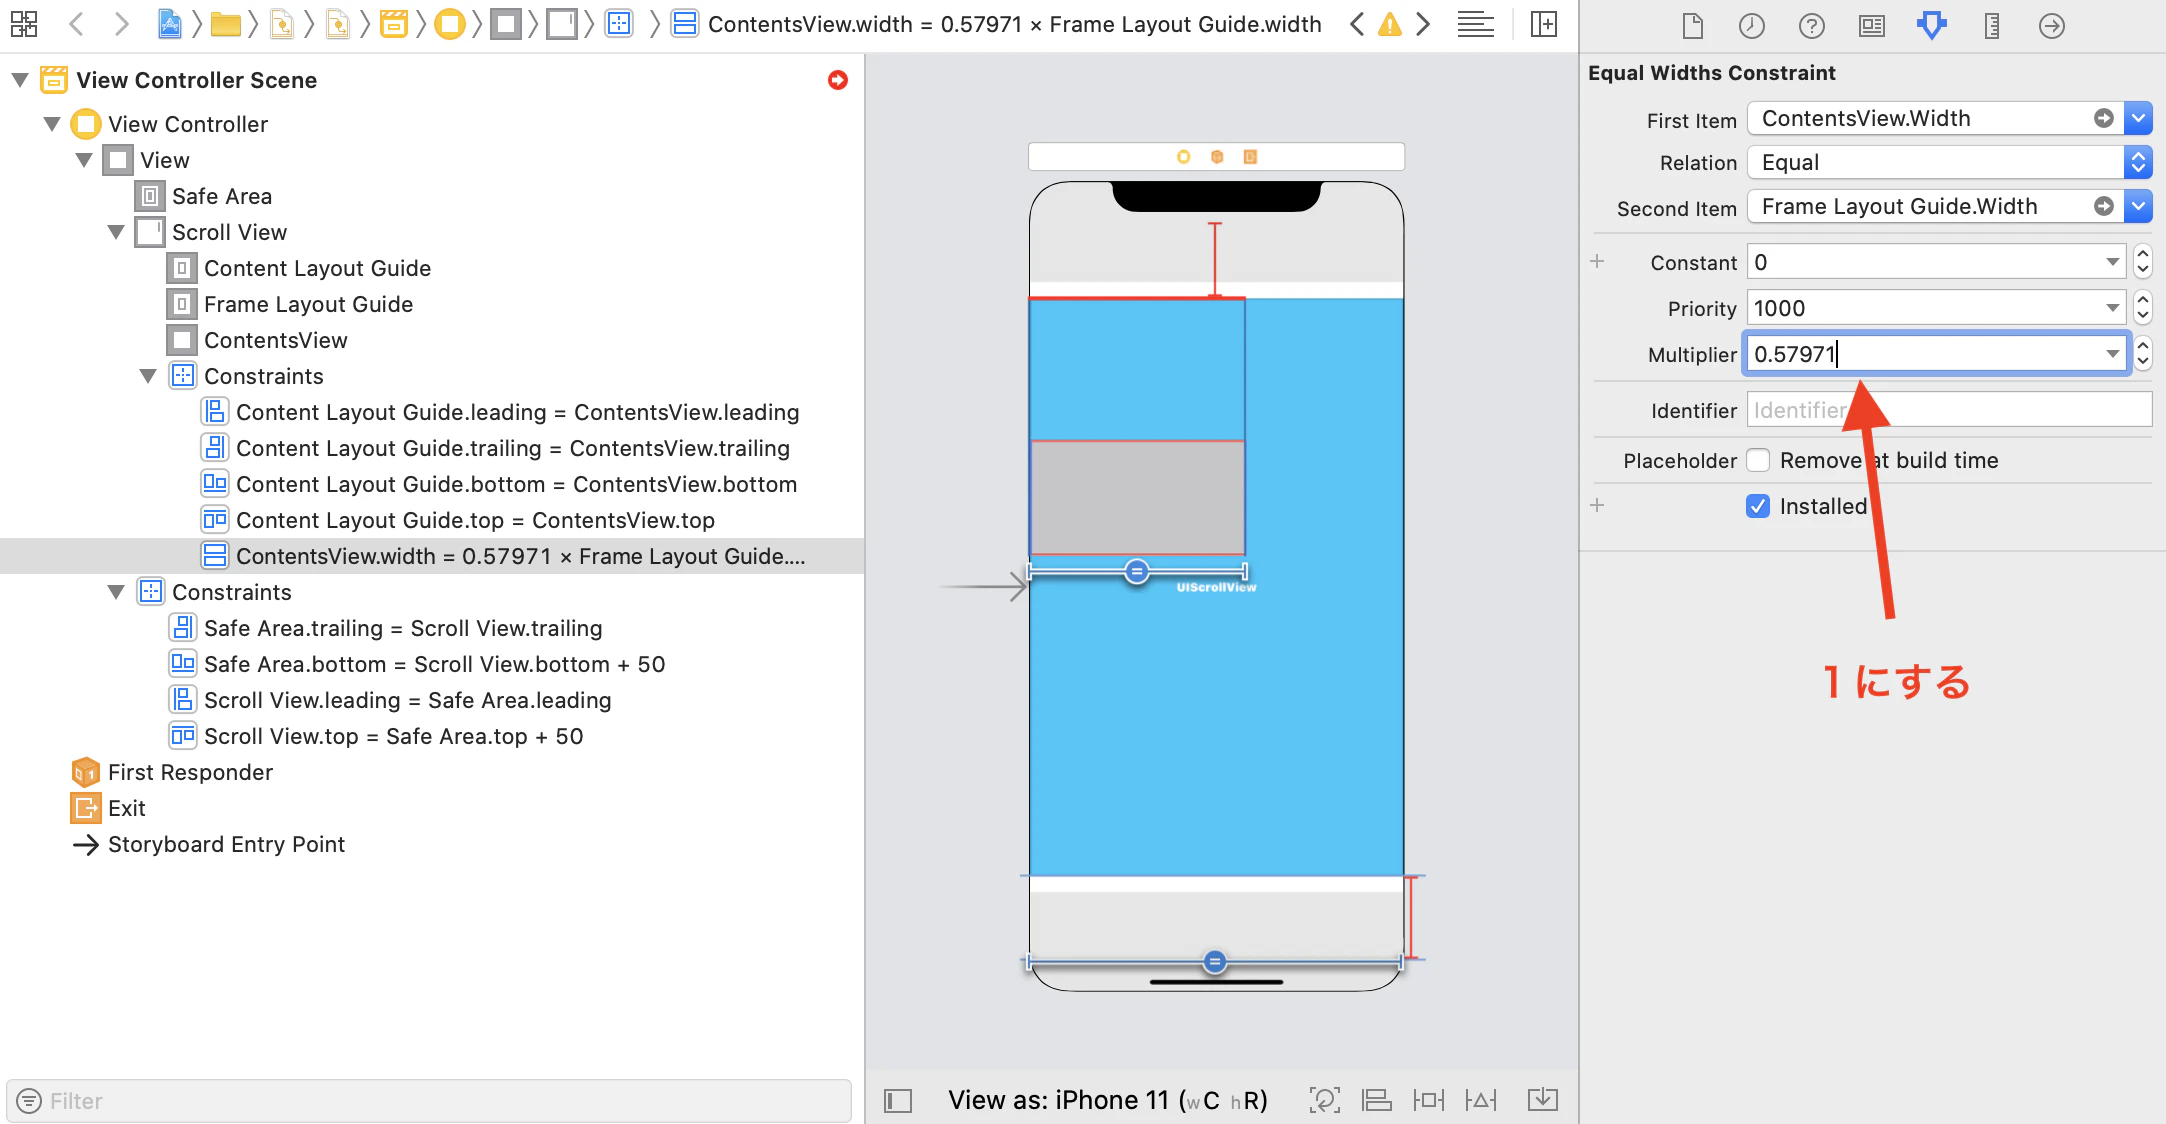The width and height of the screenshot is (2166, 1124).
Task: Open the Identity inspector tab
Action: click(x=1872, y=25)
